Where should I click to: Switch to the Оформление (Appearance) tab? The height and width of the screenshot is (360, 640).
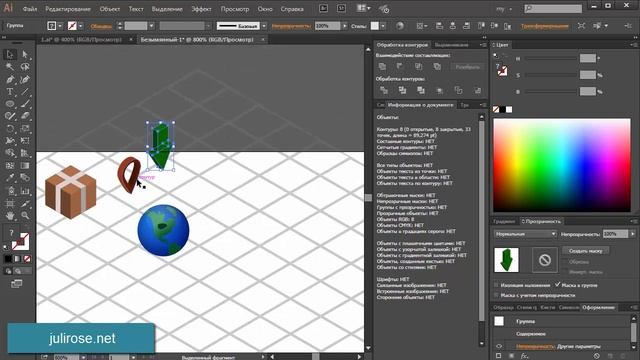[598, 307]
